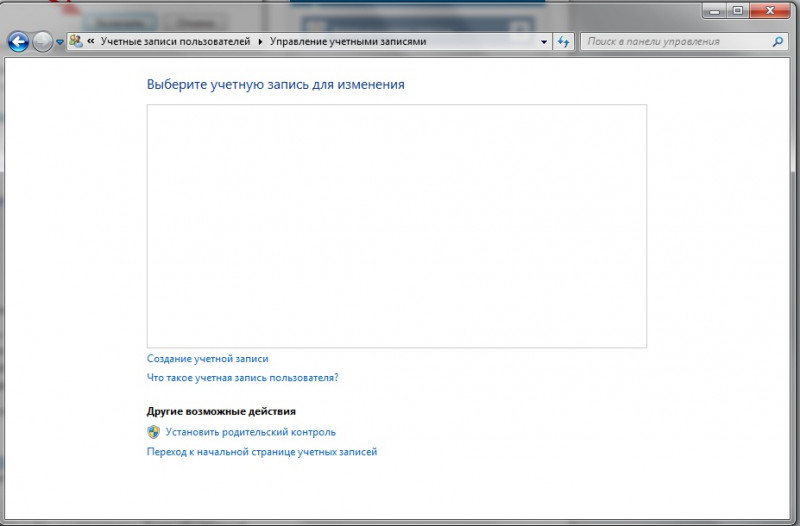The height and width of the screenshot is (526, 800).
Task: Click the user accounts icon in address bar
Action: point(76,41)
